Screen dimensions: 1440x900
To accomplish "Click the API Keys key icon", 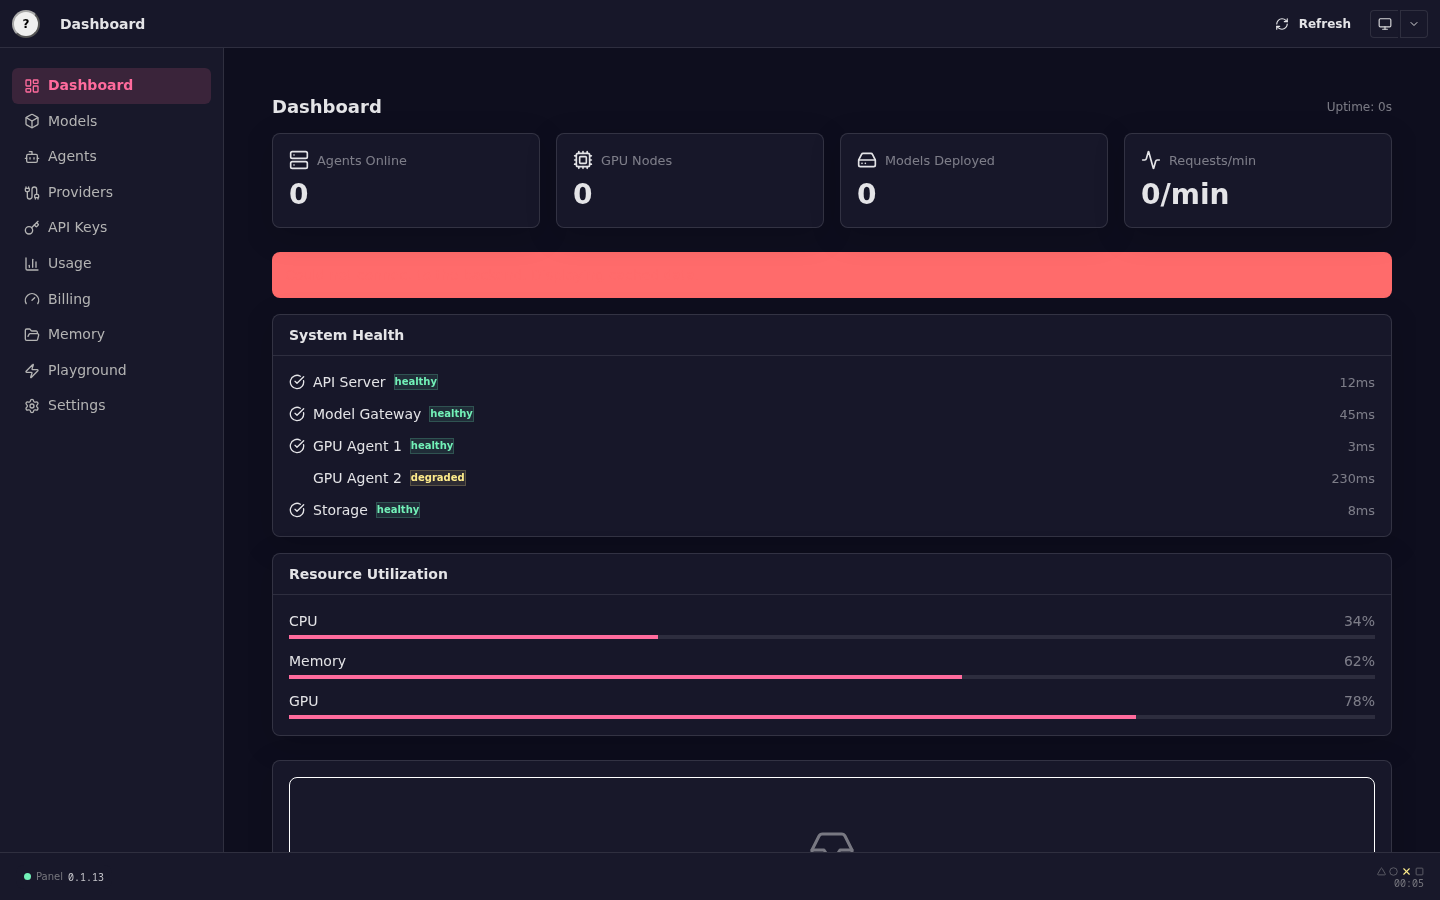I will pos(32,228).
